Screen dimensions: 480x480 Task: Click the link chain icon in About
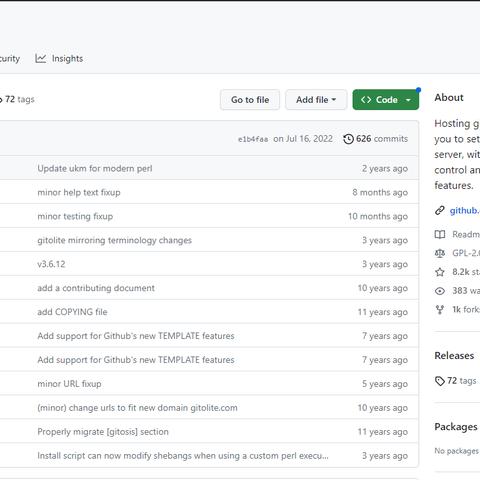440,211
